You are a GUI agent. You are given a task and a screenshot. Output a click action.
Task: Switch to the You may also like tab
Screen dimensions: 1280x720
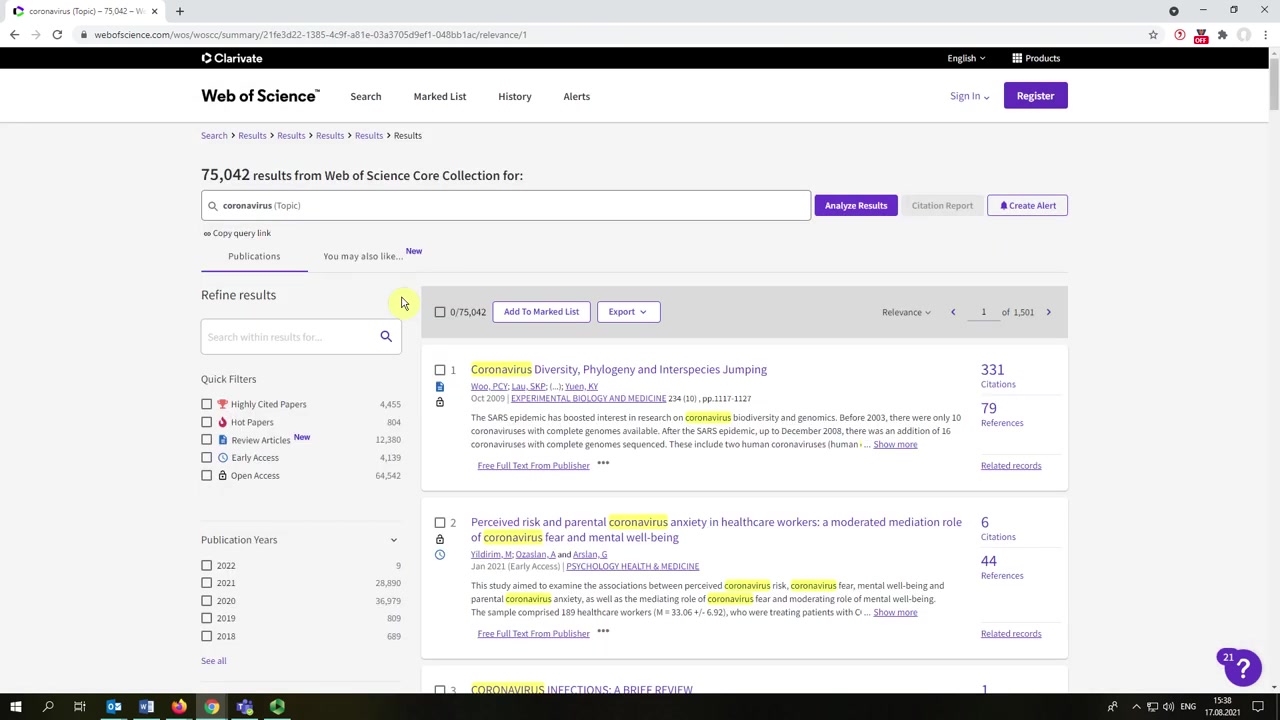pyautogui.click(x=361, y=256)
